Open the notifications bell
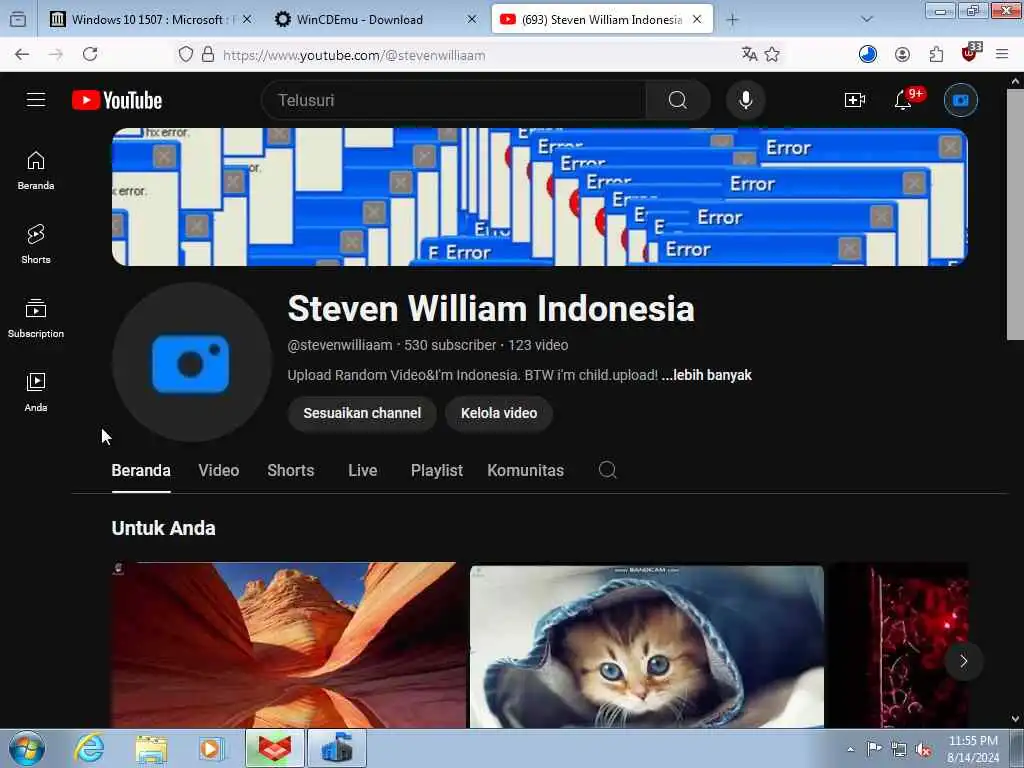1024x768 pixels. tap(903, 100)
